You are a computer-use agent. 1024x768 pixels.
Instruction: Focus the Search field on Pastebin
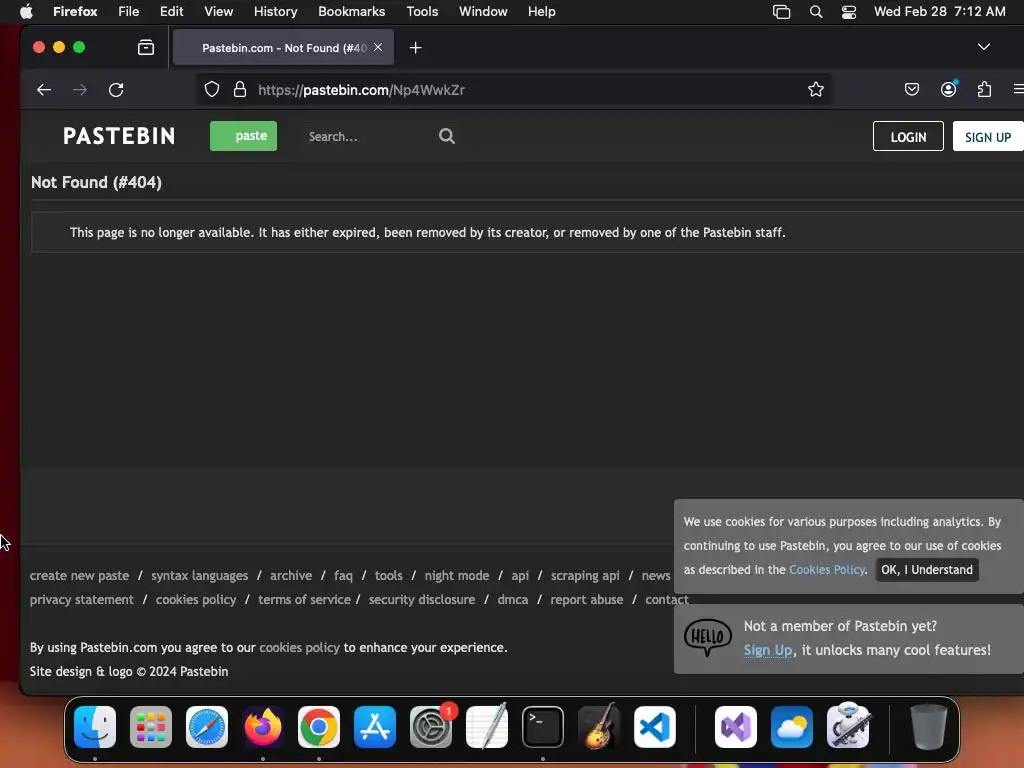(369, 136)
